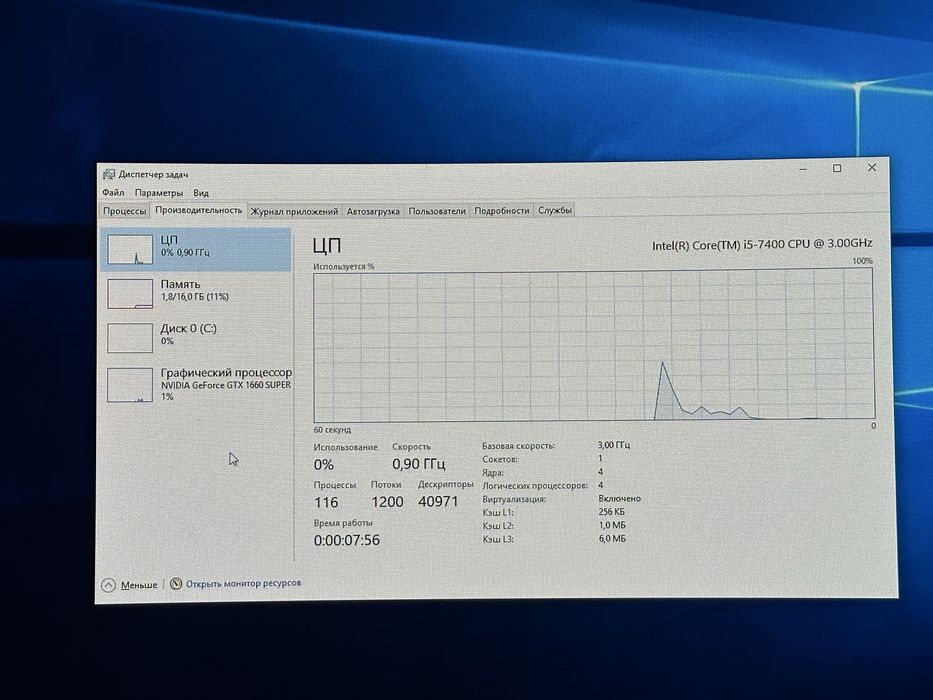
Task: Open the Пользователи tab
Action: pos(437,211)
